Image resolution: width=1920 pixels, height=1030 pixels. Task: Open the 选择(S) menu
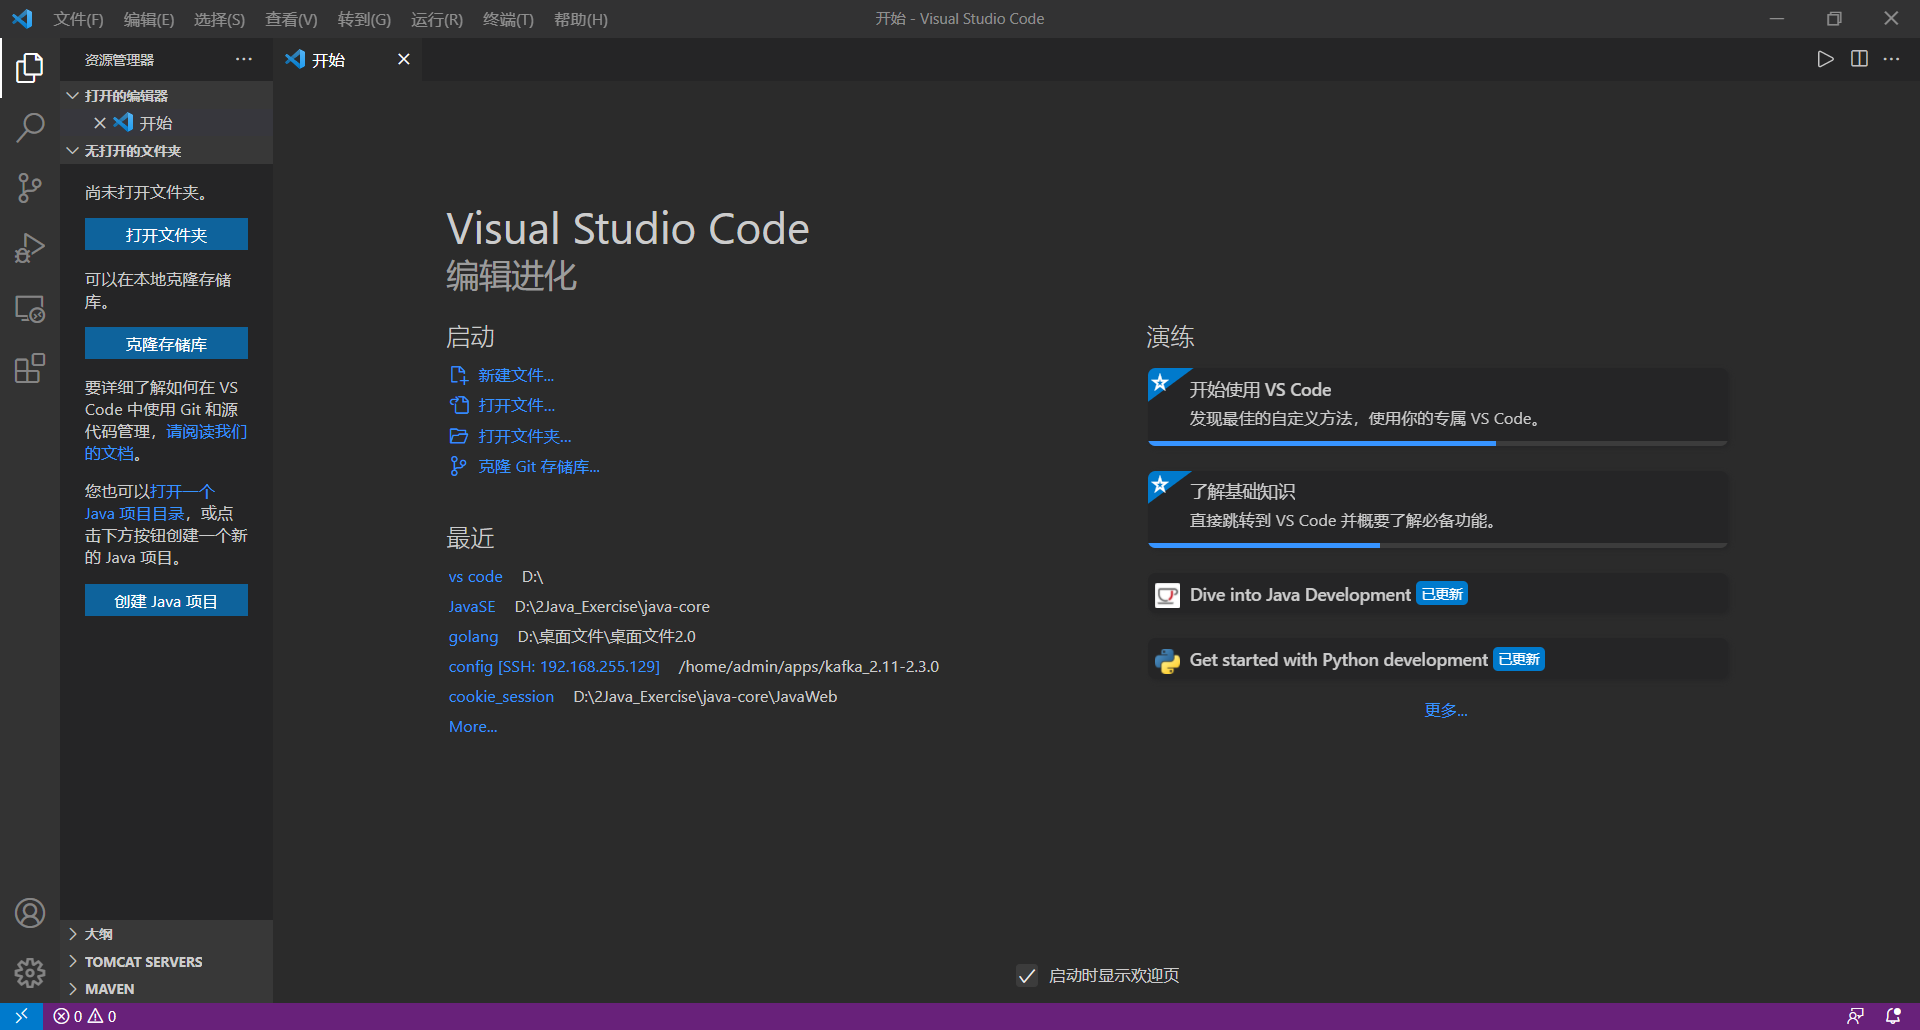[x=219, y=19]
